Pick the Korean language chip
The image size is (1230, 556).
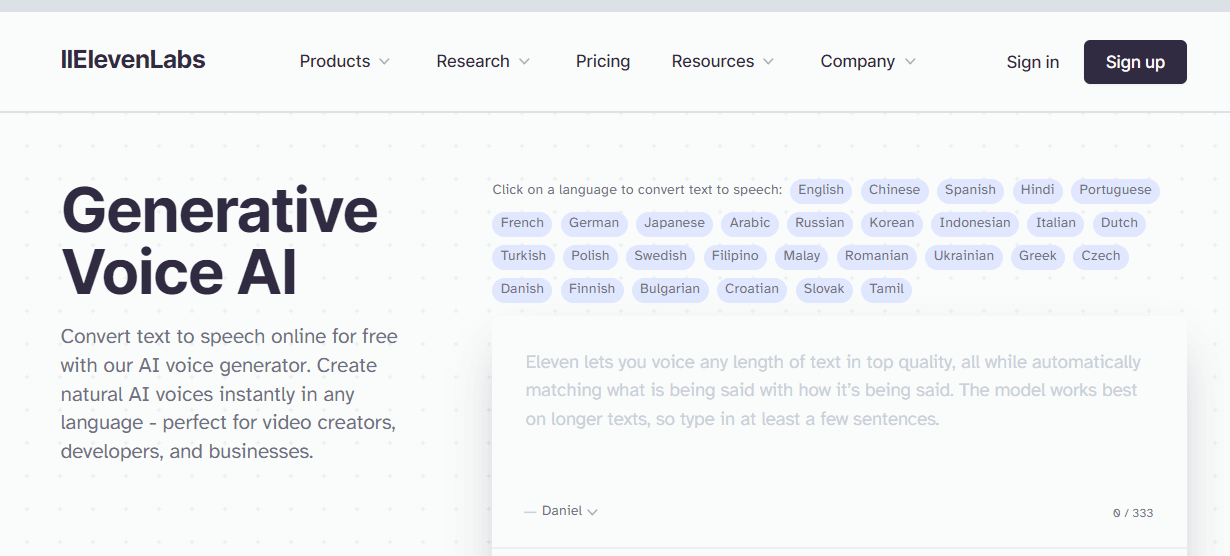892,223
